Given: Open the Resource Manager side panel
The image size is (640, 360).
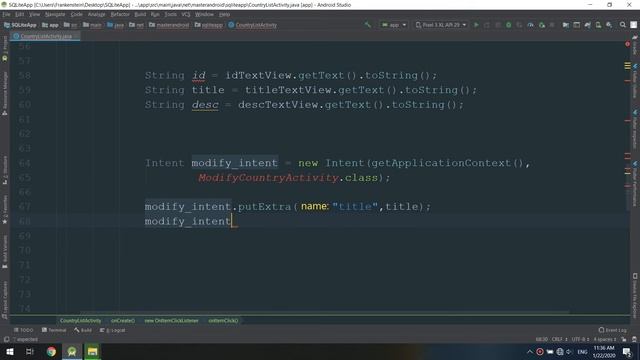Looking at the screenshot, I should point(5,93).
